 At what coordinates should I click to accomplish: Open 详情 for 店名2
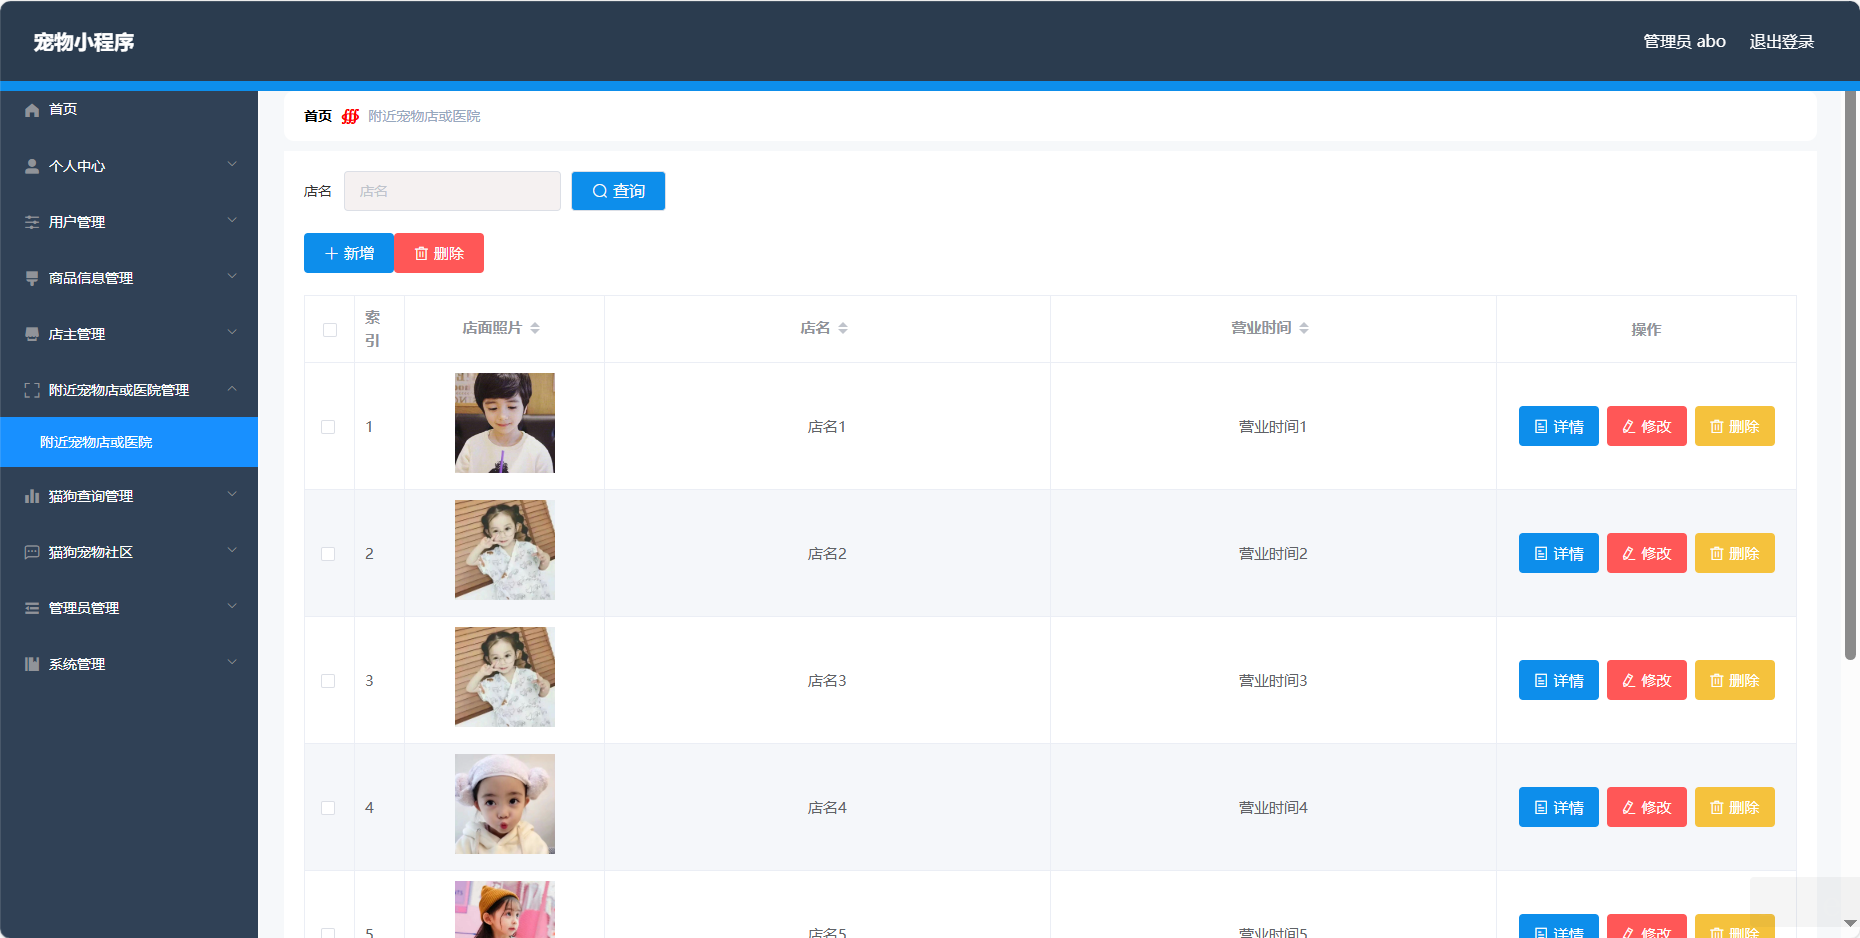click(x=1559, y=553)
